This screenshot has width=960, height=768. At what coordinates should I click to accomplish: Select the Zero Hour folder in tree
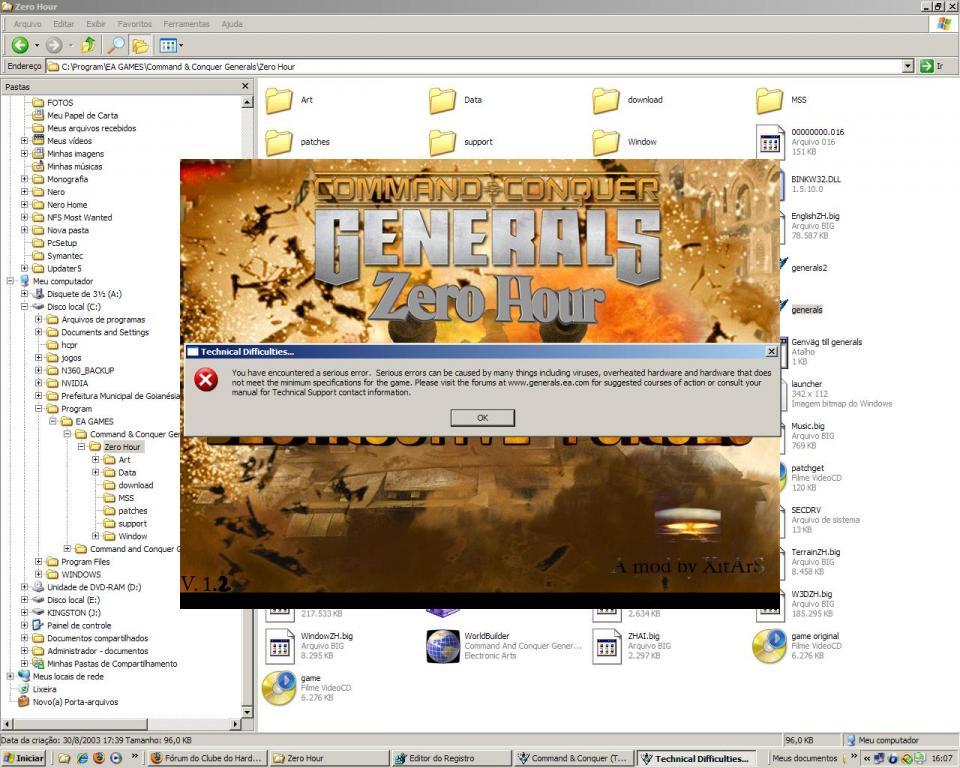click(122, 447)
